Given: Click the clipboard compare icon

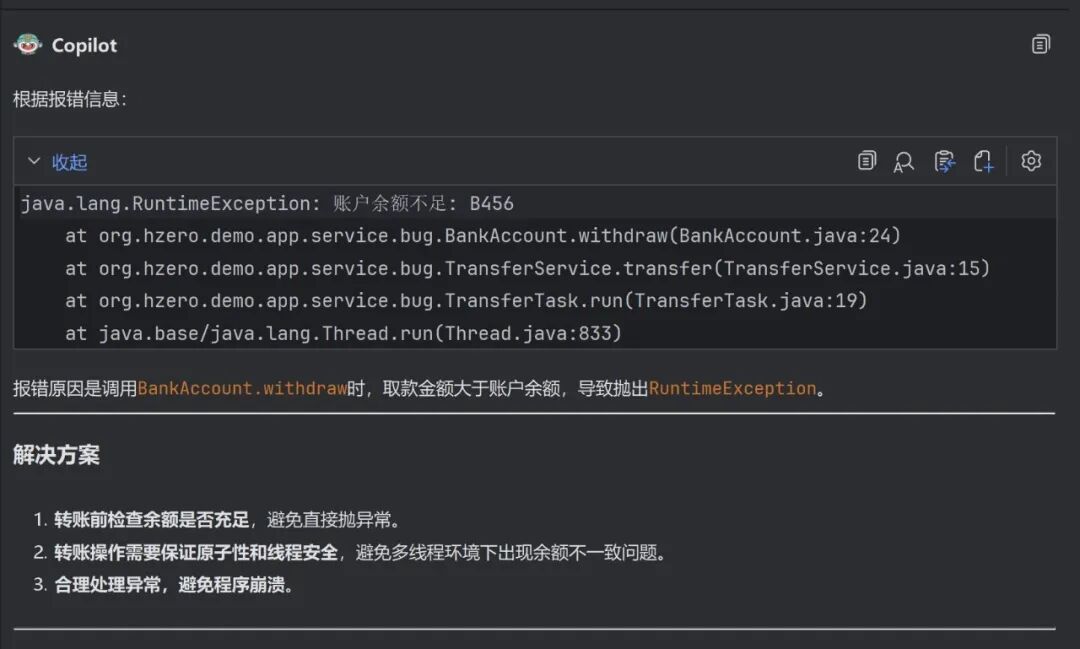Looking at the screenshot, I should click(x=944, y=162).
